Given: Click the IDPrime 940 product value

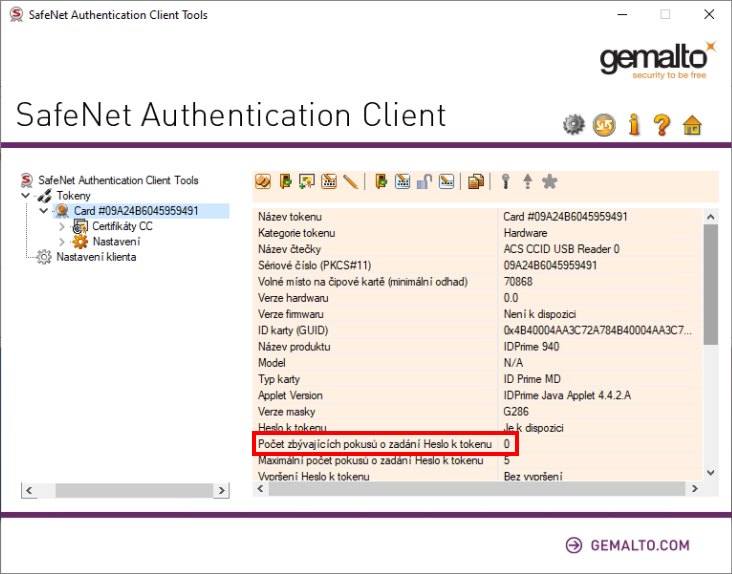Looking at the screenshot, I should 531,347.
